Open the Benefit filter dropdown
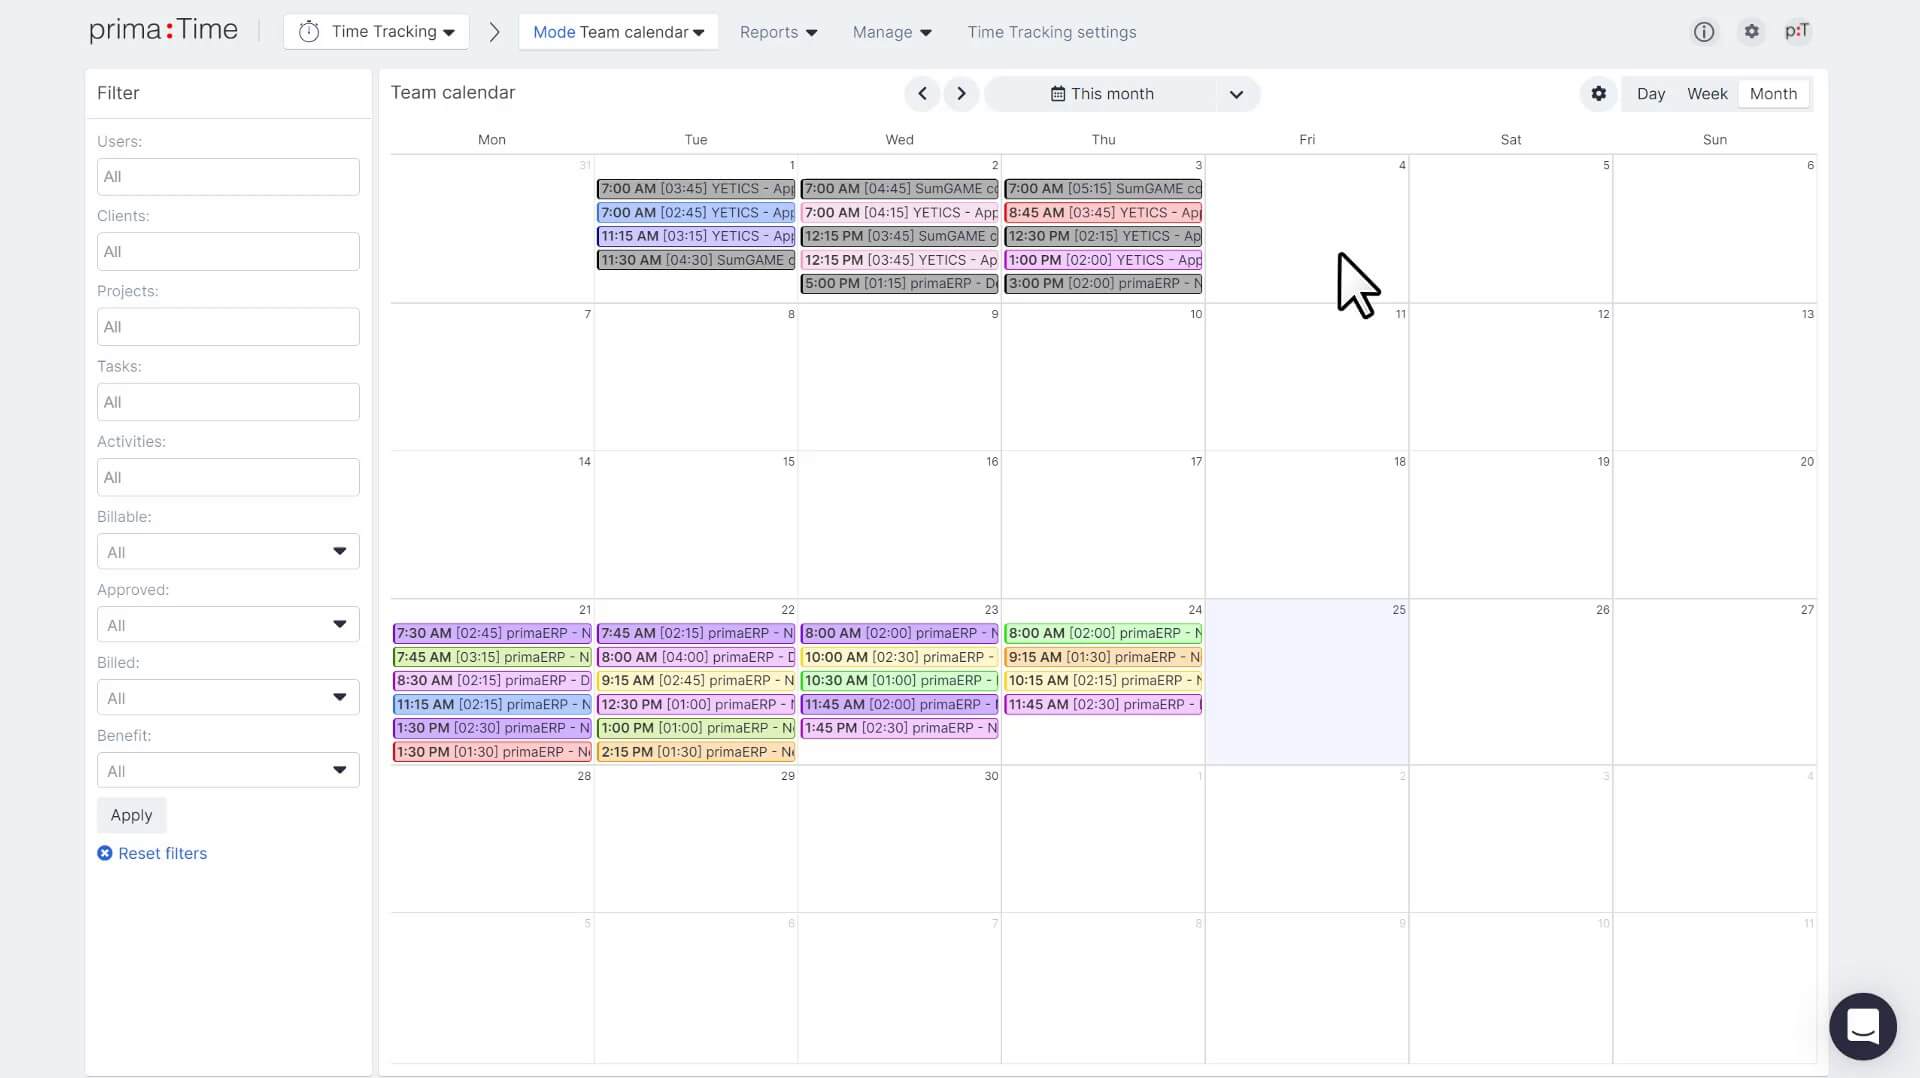The width and height of the screenshot is (1920, 1078). pyautogui.click(x=228, y=771)
